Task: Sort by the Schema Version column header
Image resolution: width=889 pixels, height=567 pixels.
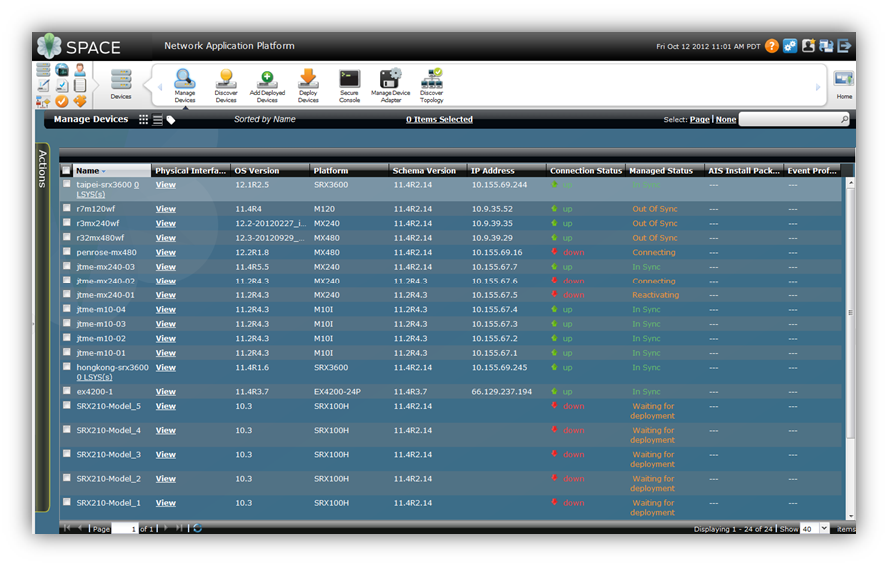Action: click(428, 171)
